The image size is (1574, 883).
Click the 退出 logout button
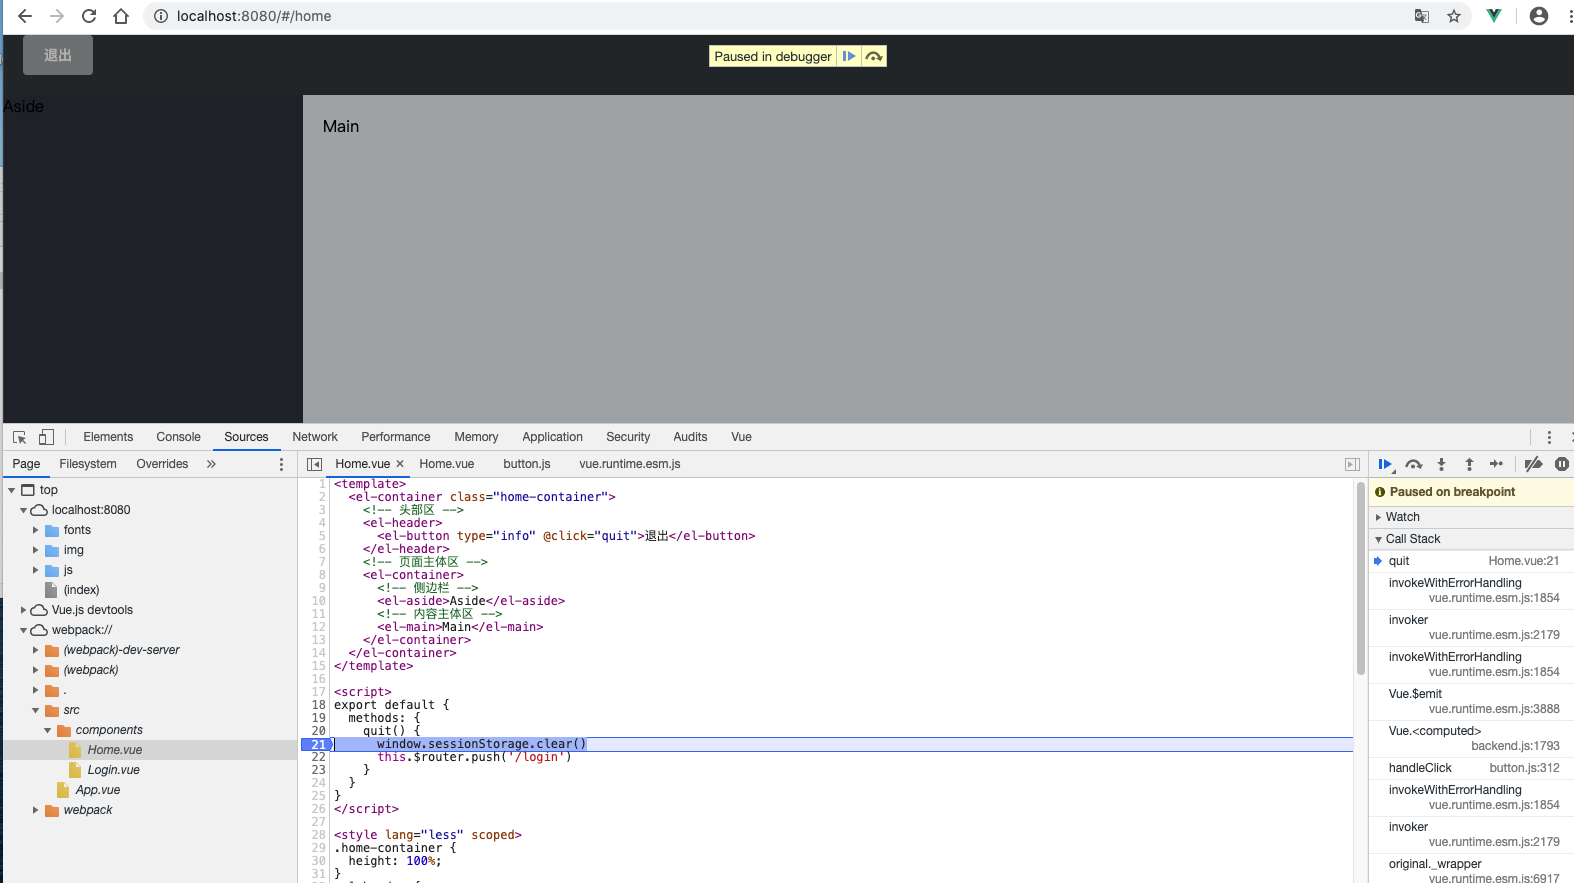pos(58,55)
